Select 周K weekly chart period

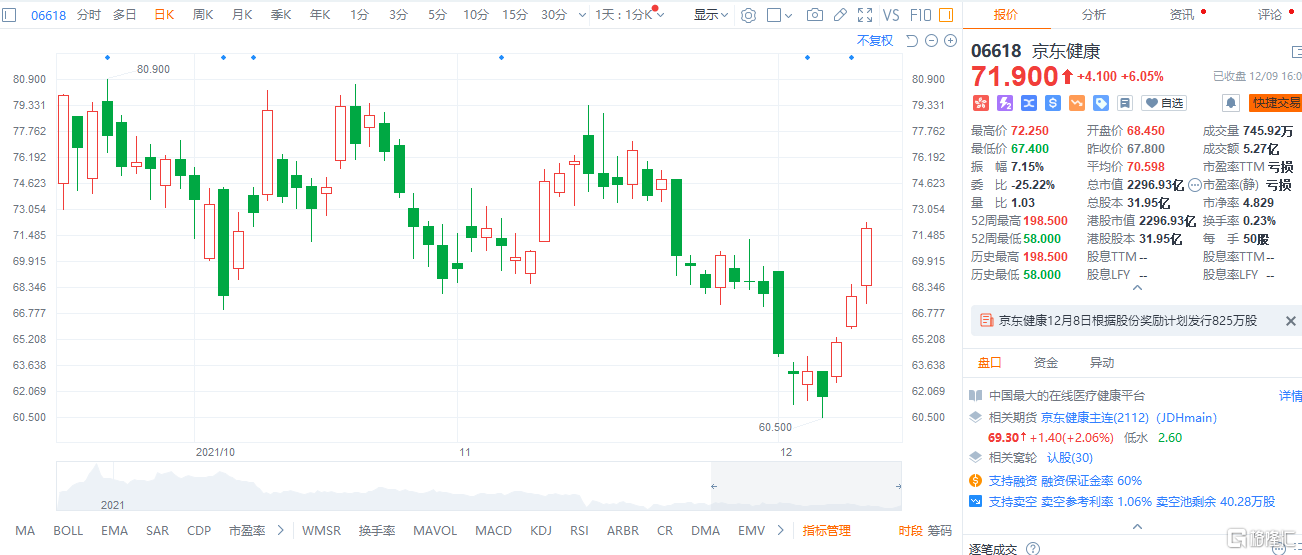click(x=203, y=15)
